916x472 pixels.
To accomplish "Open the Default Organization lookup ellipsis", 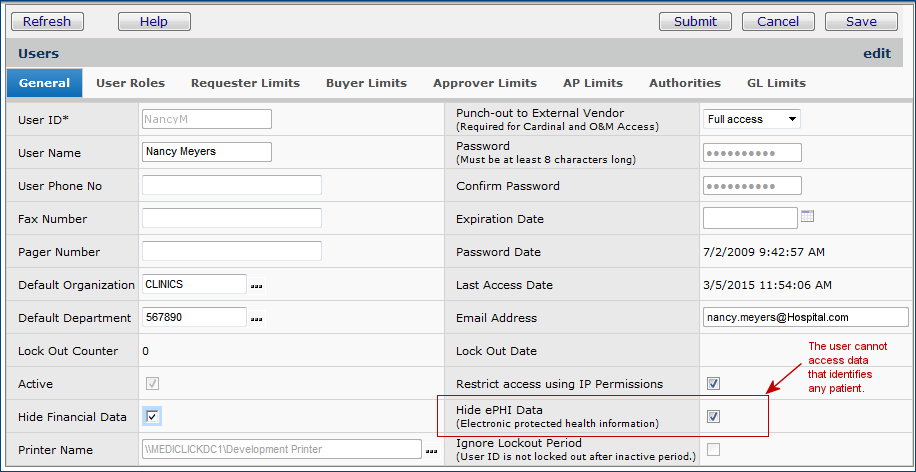I will 257,286.
